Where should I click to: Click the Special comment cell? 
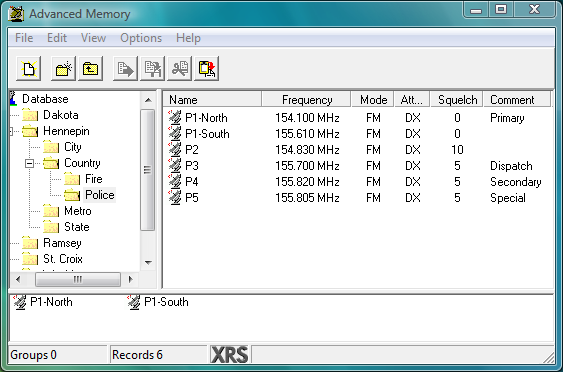tap(508, 198)
